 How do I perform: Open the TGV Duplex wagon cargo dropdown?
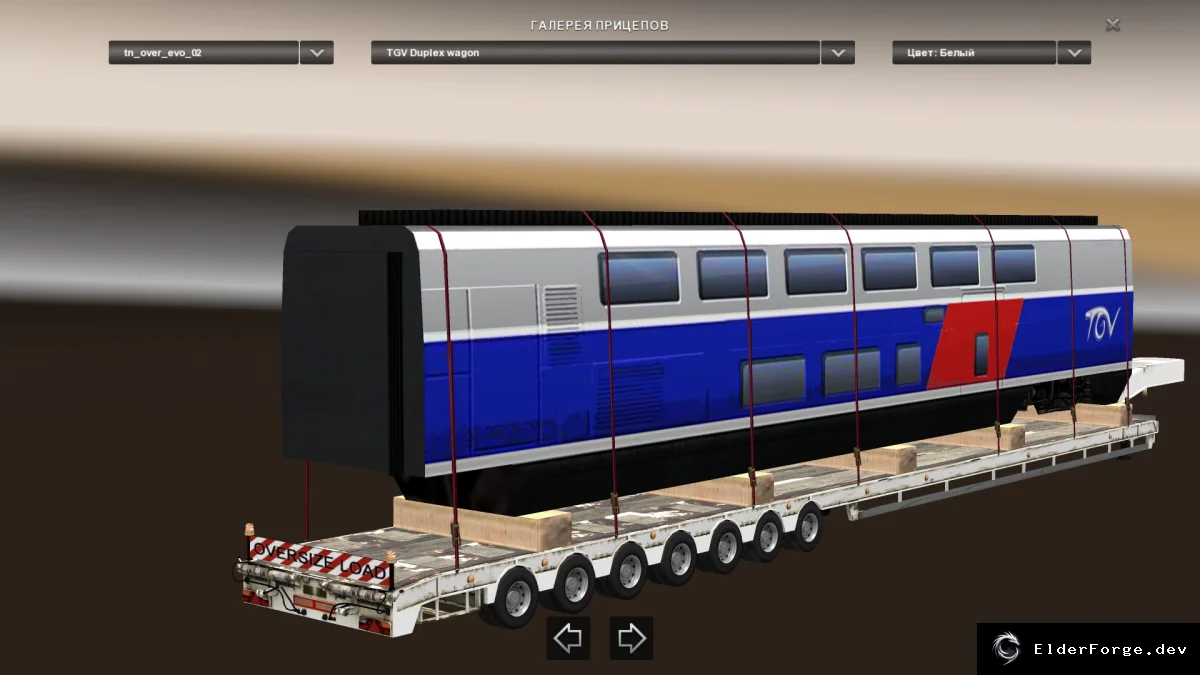click(x=596, y=52)
